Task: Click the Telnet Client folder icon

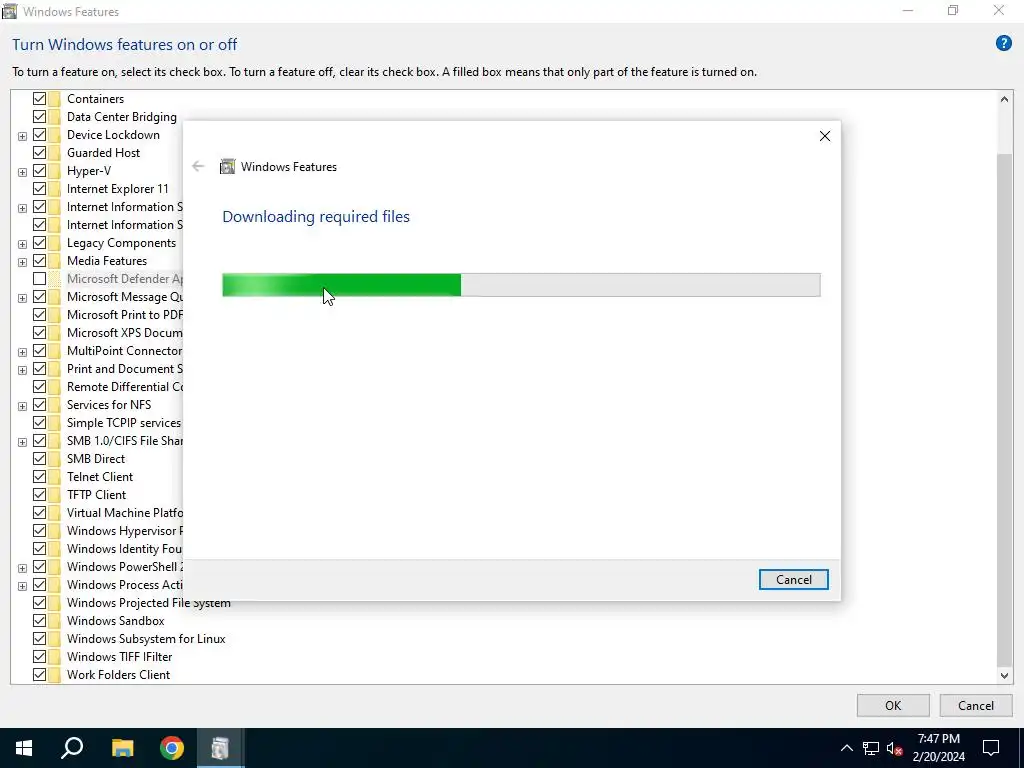Action: pyautogui.click(x=55, y=477)
